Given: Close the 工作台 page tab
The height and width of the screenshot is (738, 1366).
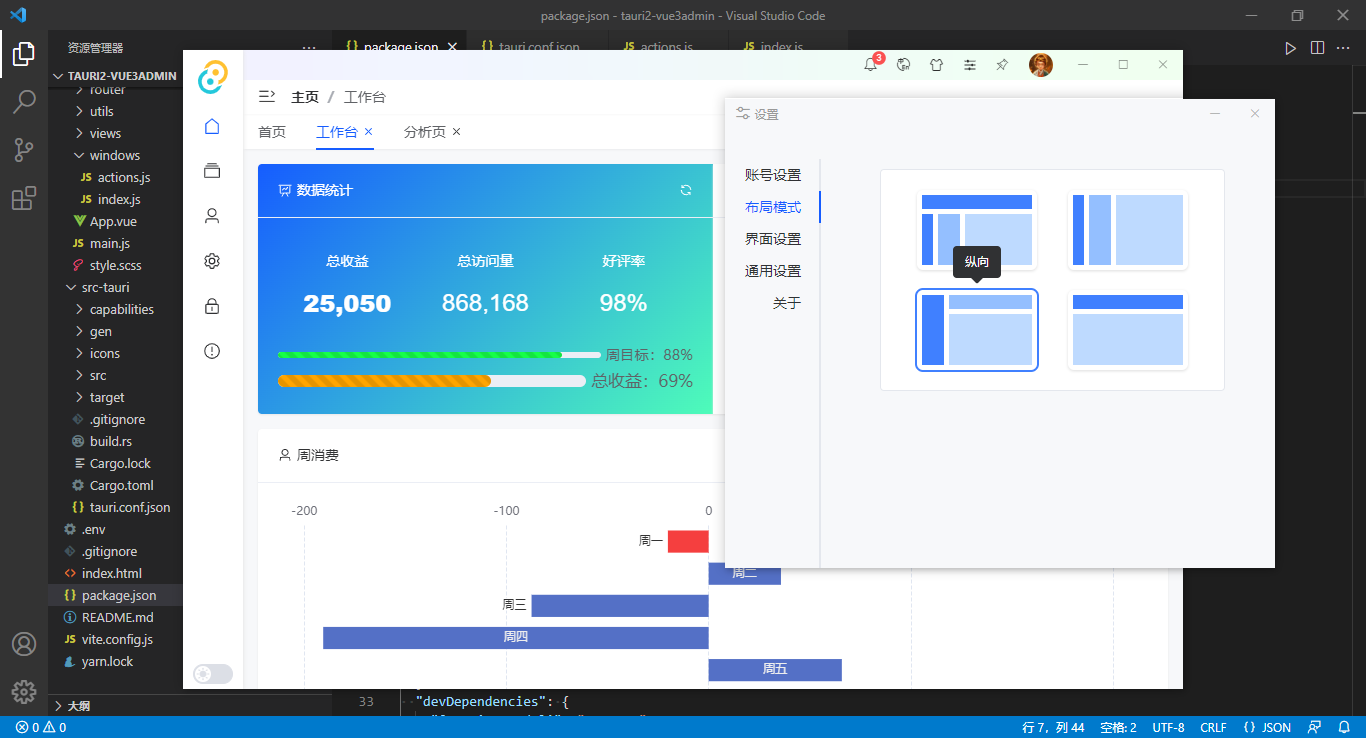Looking at the screenshot, I should pyautogui.click(x=367, y=131).
